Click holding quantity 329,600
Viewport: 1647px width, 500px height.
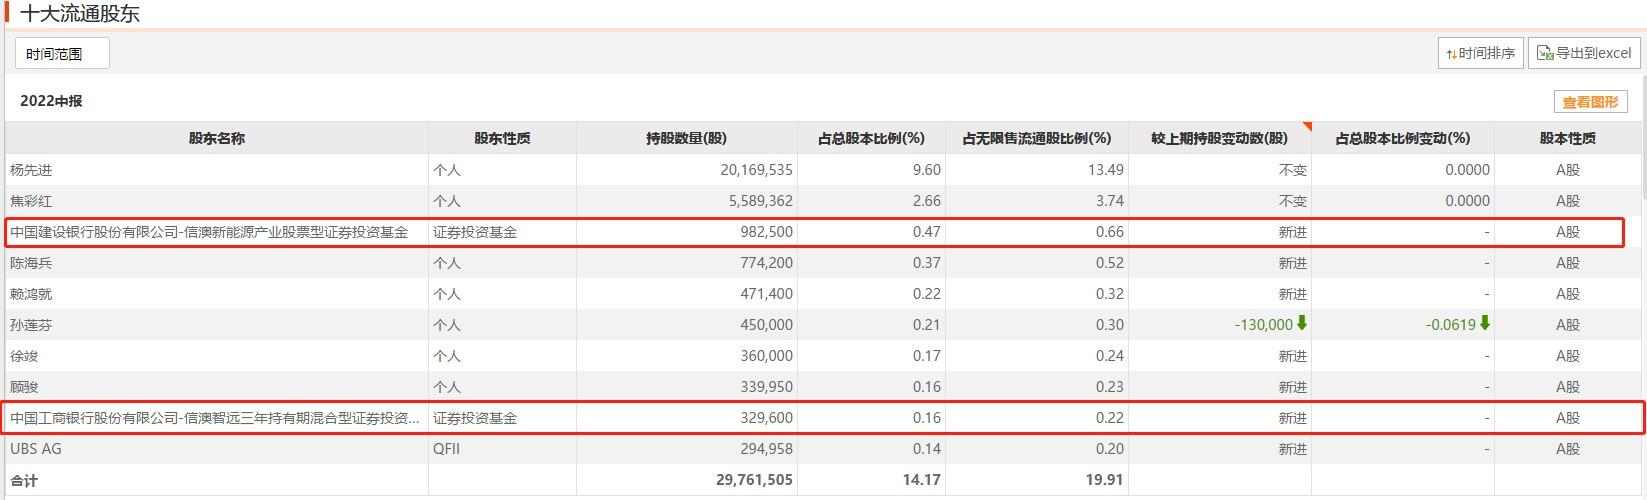(767, 418)
